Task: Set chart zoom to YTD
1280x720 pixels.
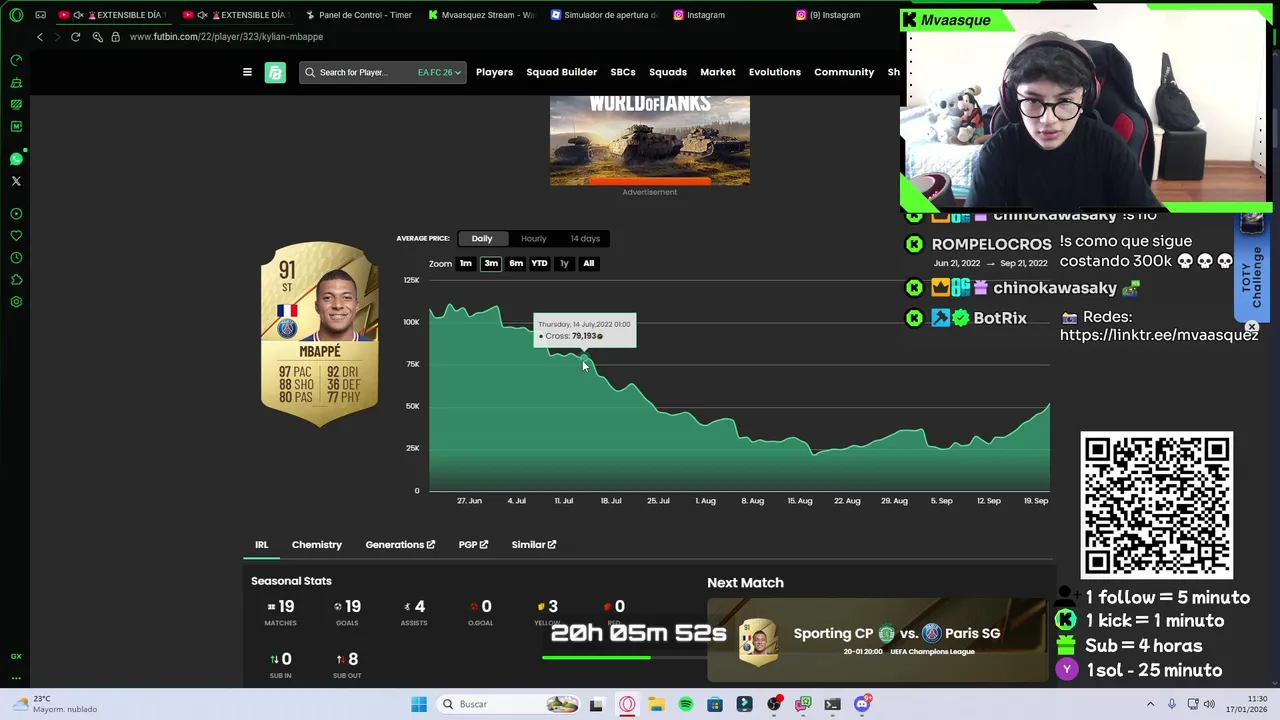Action: [539, 263]
